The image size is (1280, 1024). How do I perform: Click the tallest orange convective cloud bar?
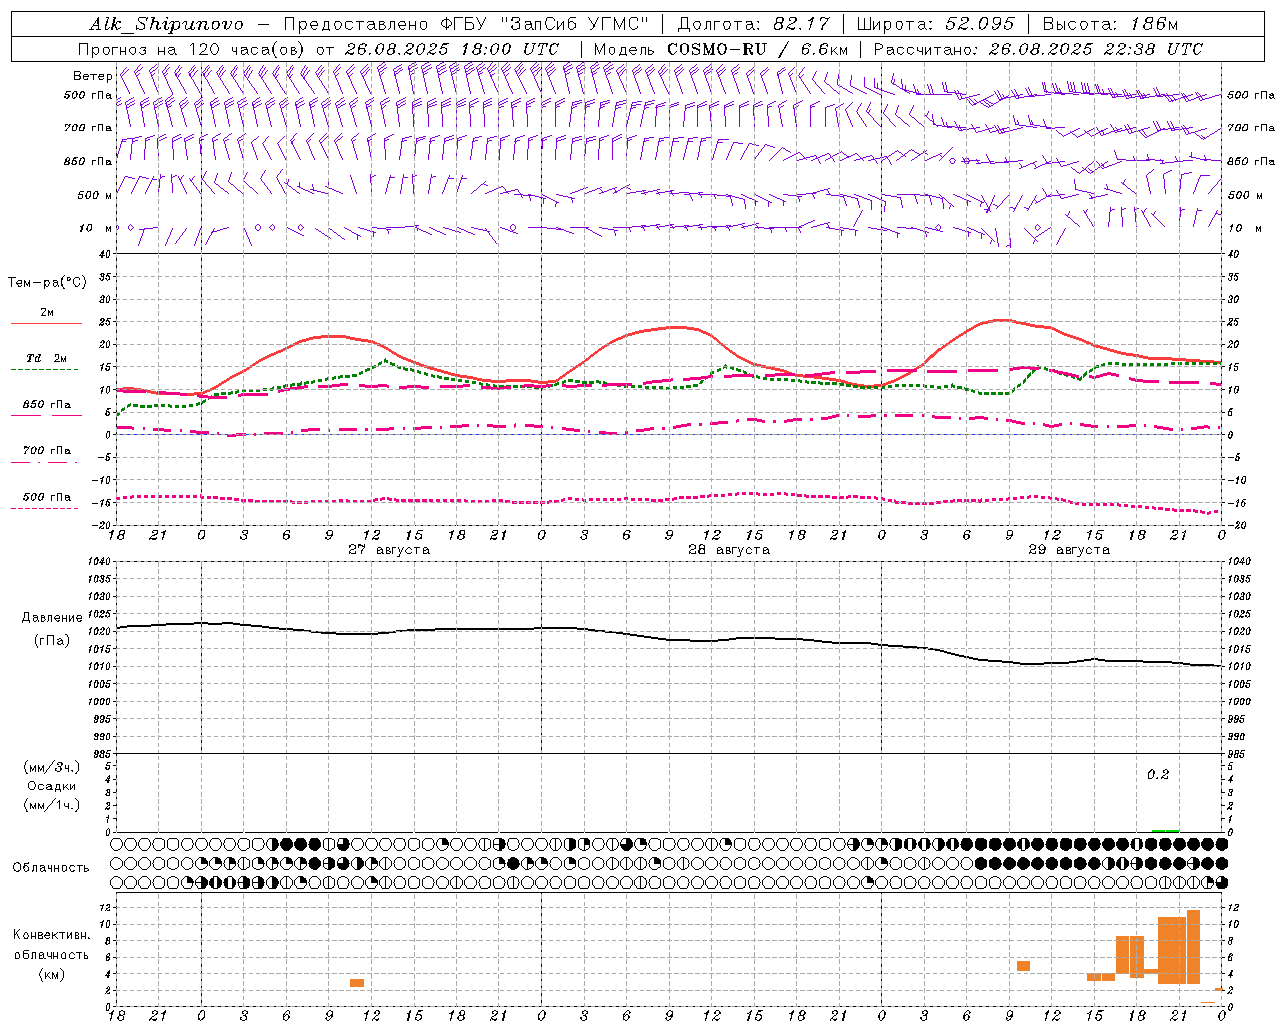click(1193, 946)
